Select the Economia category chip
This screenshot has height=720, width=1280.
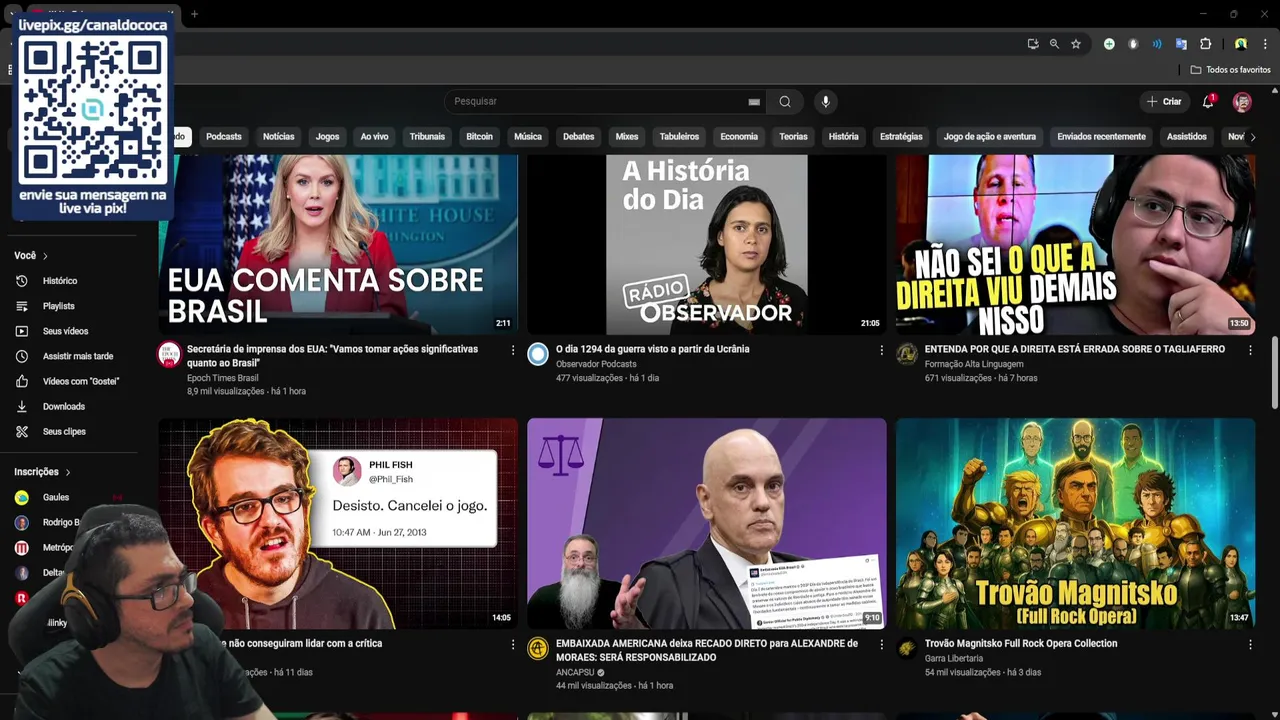pyautogui.click(x=739, y=137)
